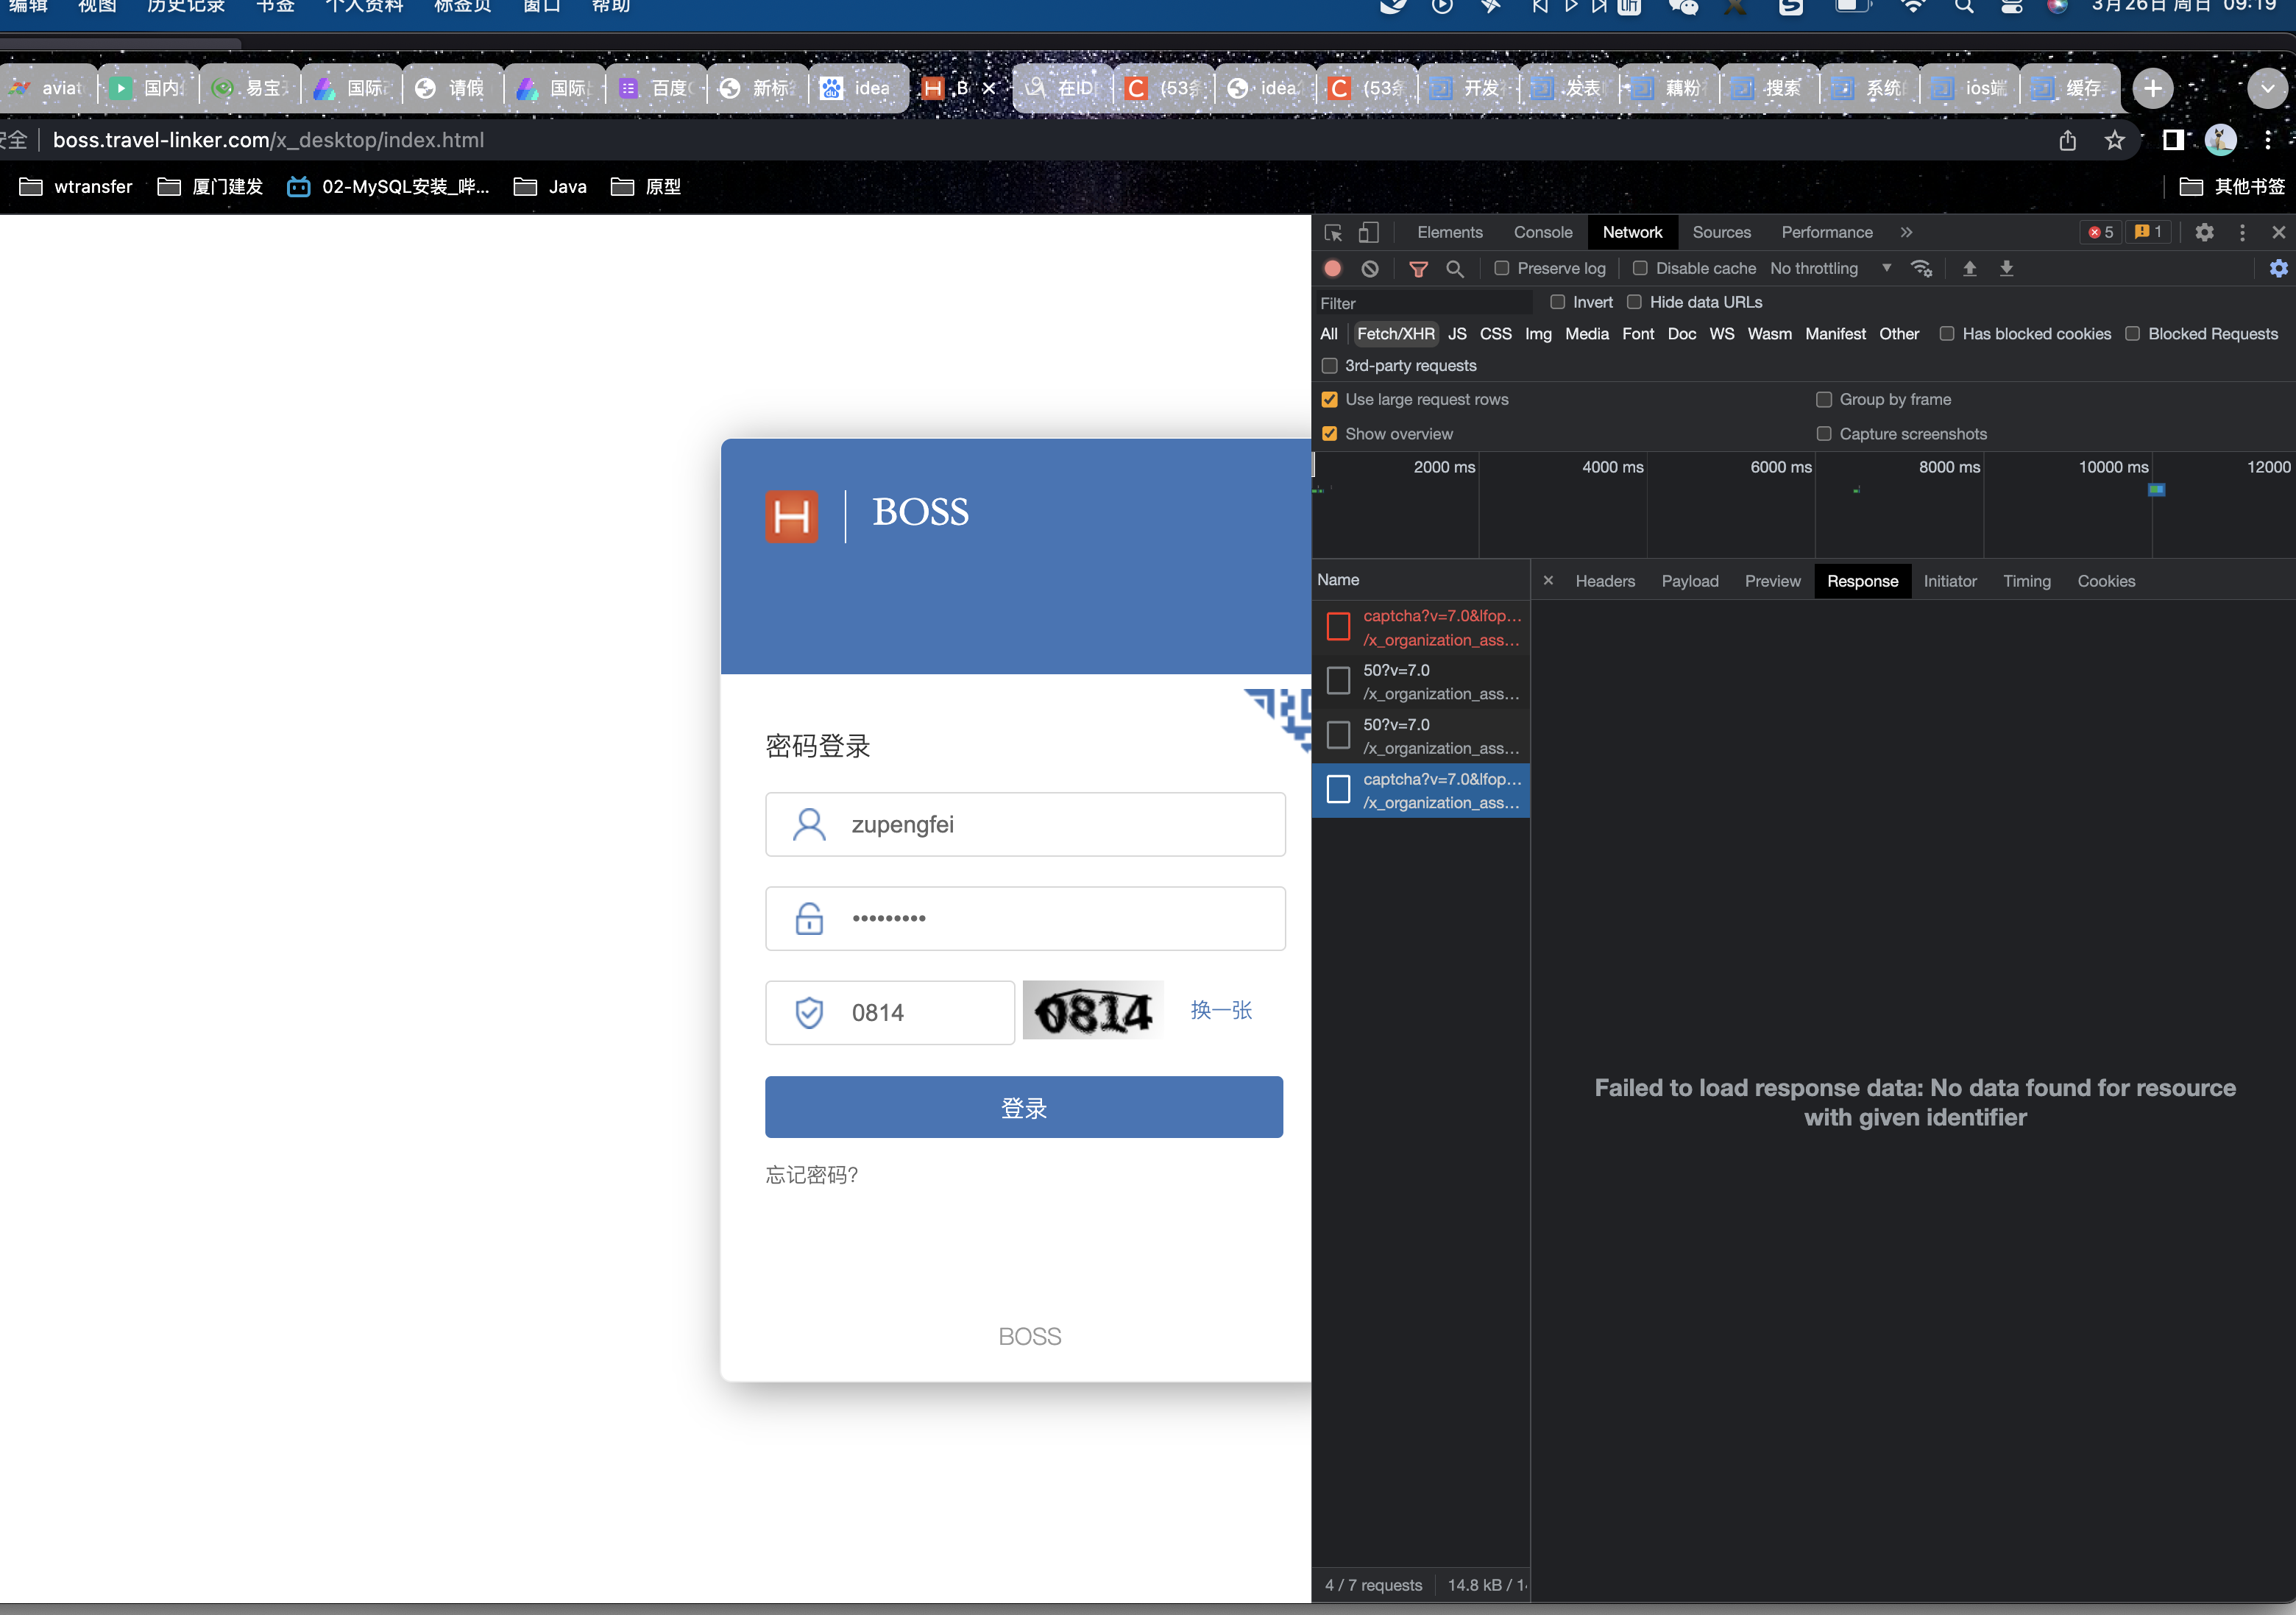Open the Headers tab of request

pyautogui.click(x=1604, y=581)
